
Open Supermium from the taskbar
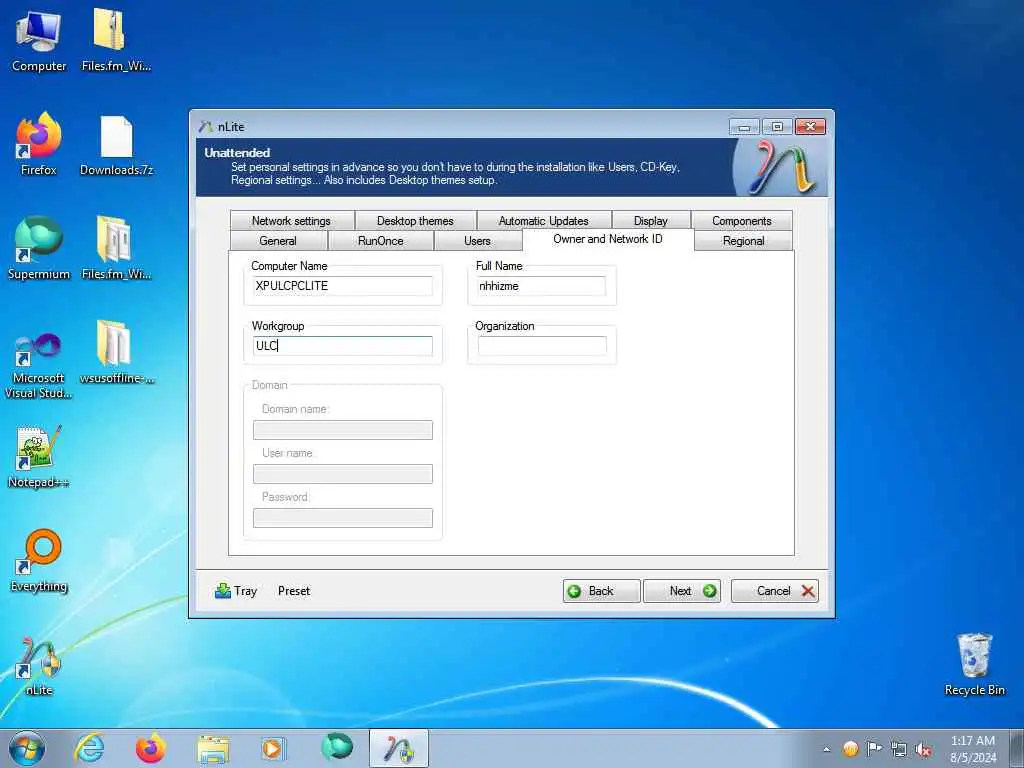click(336, 748)
